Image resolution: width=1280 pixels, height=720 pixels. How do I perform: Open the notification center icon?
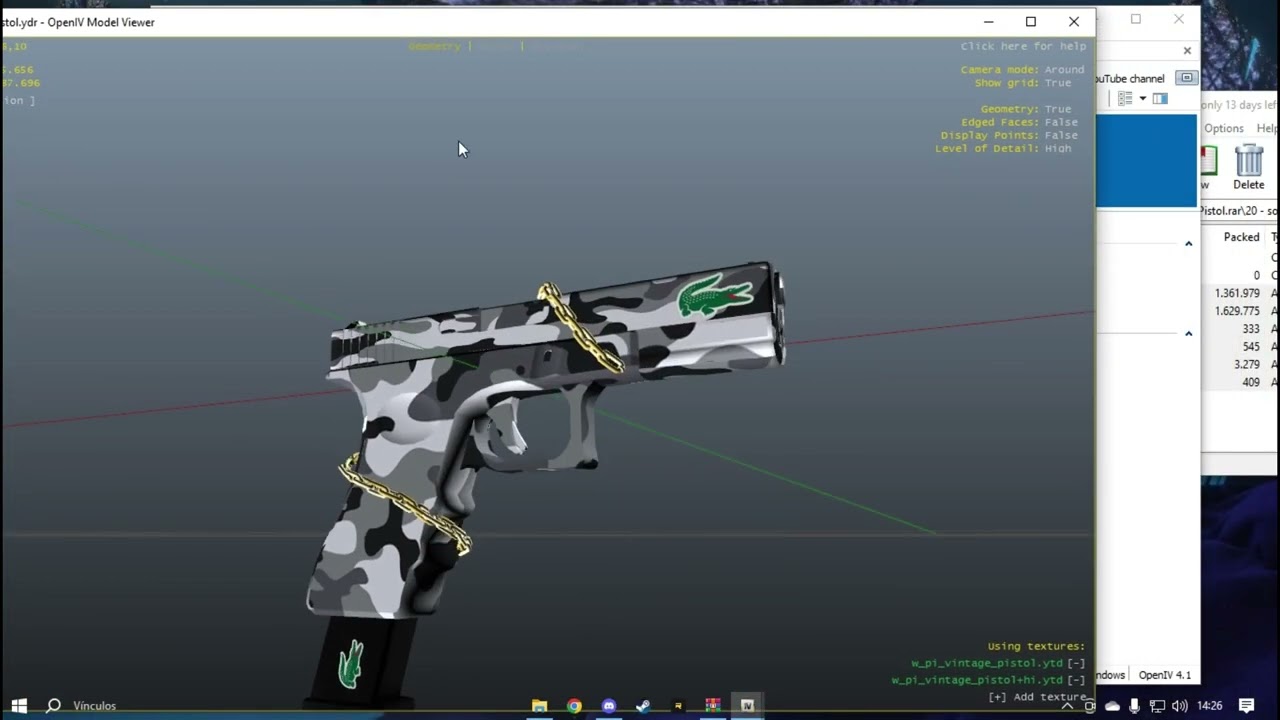pyautogui.click(x=1247, y=706)
